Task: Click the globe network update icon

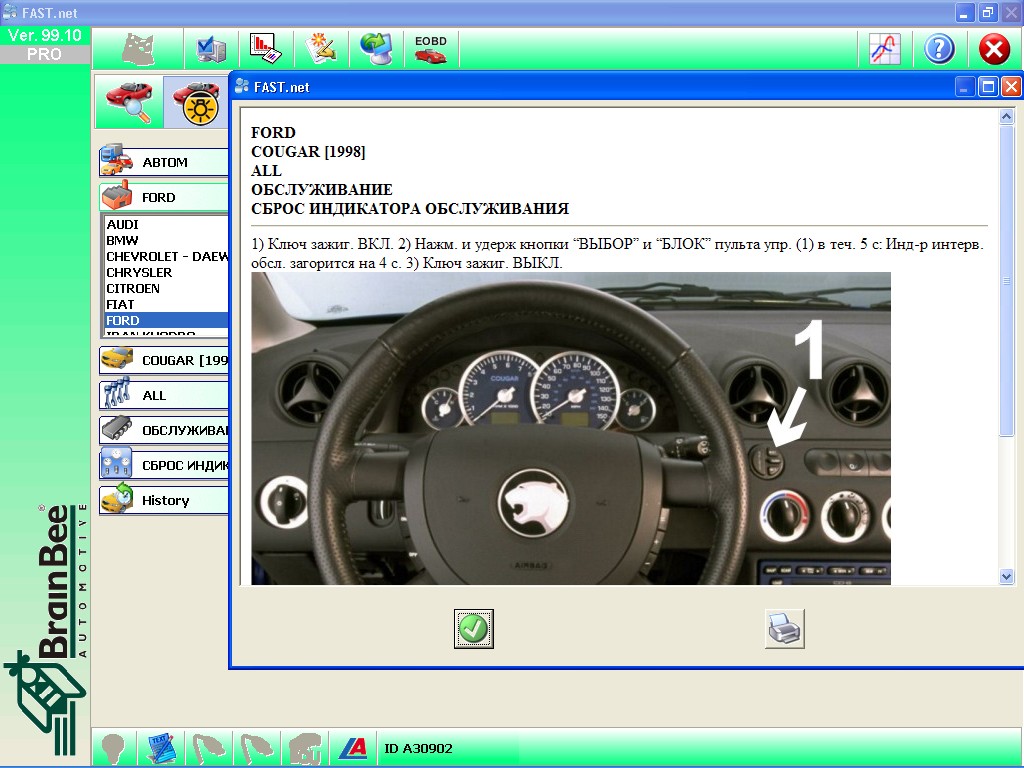Action: [376, 49]
